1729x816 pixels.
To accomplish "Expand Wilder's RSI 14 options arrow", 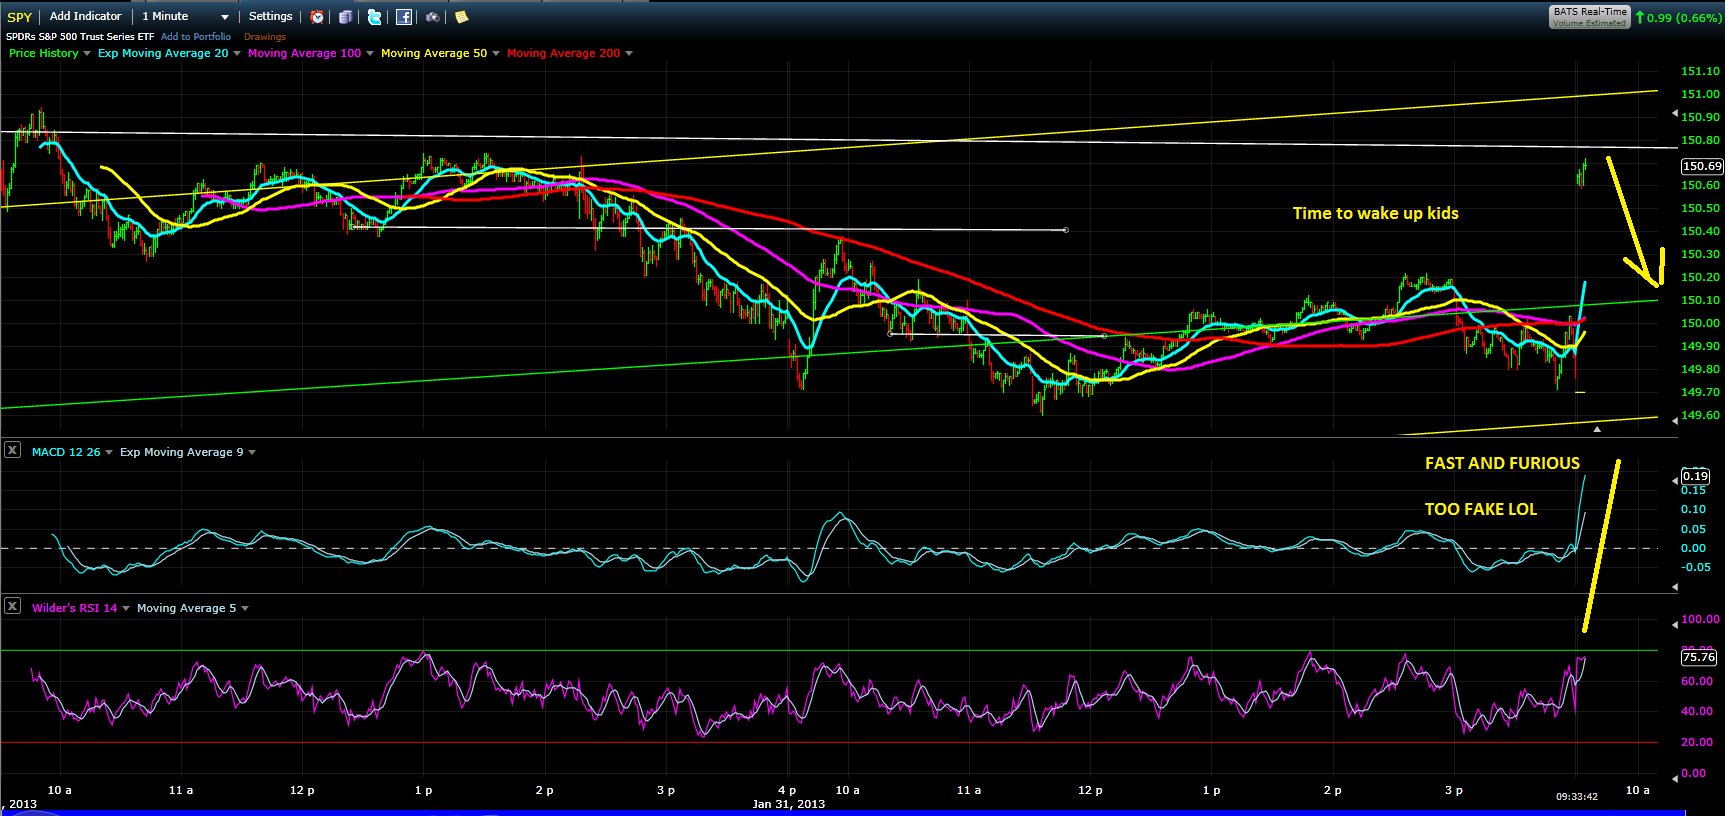I will [x=126, y=609].
